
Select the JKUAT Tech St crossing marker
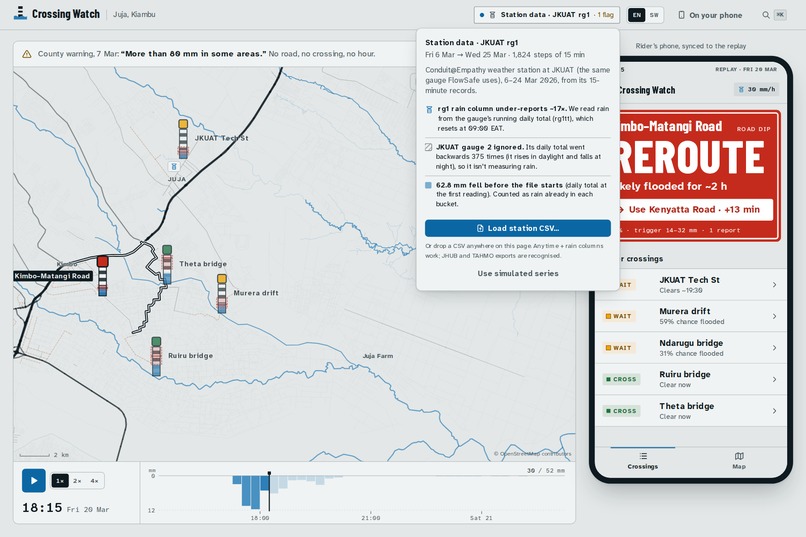pyautogui.click(x=183, y=138)
